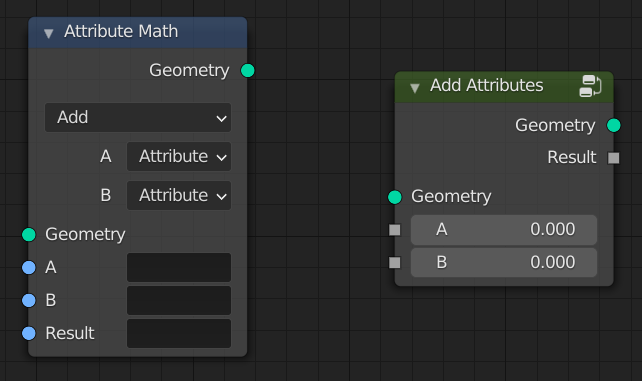Click B attribute name text field

[x=179, y=300]
